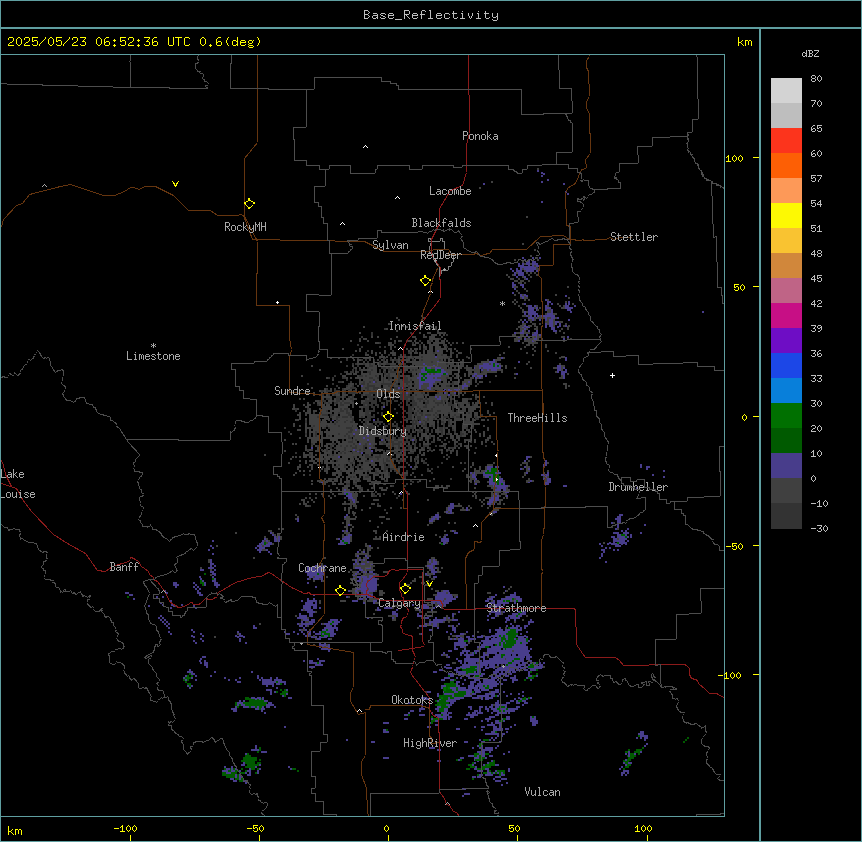Select the red 65-60 dBZ legend swatch

coord(786,141)
